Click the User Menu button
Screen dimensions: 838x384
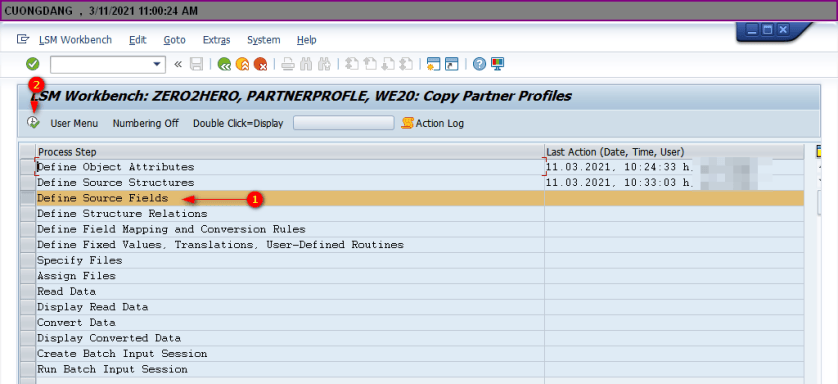tap(74, 123)
